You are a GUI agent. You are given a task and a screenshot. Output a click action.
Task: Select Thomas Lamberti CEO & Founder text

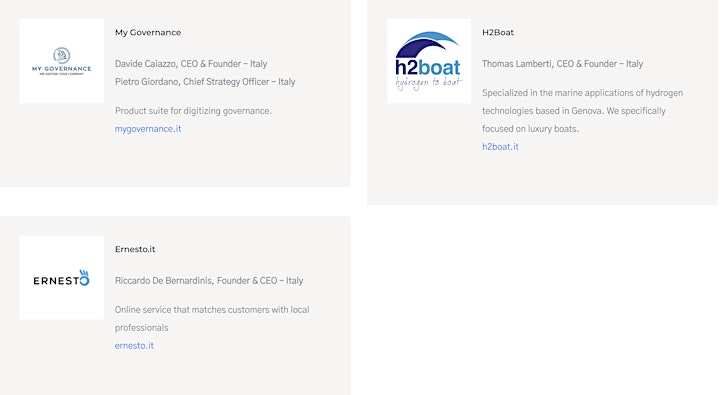(562, 64)
